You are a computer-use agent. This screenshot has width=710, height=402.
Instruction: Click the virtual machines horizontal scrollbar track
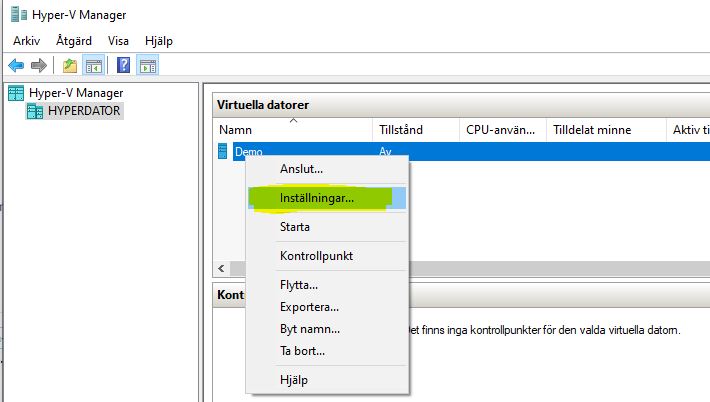559,268
